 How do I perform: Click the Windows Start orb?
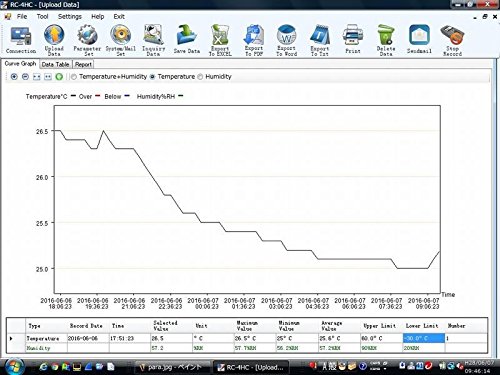click(14, 366)
